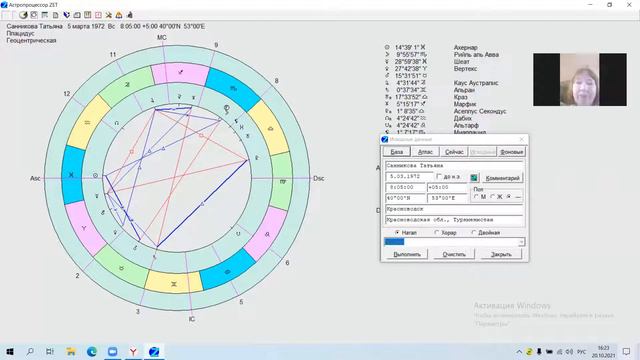Click the birth date field 5.03.1972
The width and height of the screenshot is (640, 360).
409,176
